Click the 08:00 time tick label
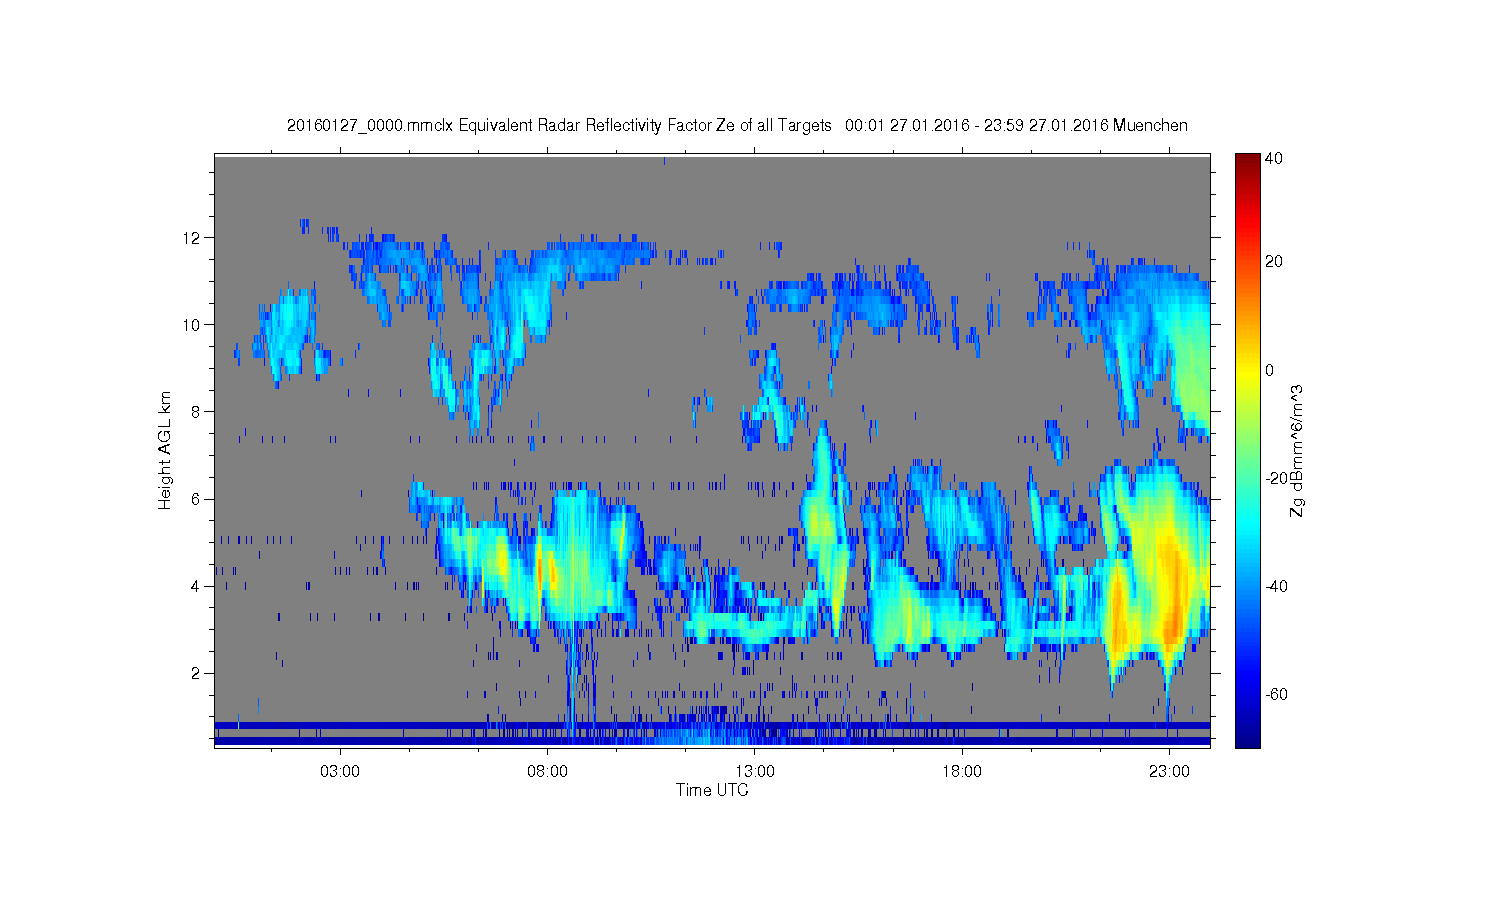 548,771
